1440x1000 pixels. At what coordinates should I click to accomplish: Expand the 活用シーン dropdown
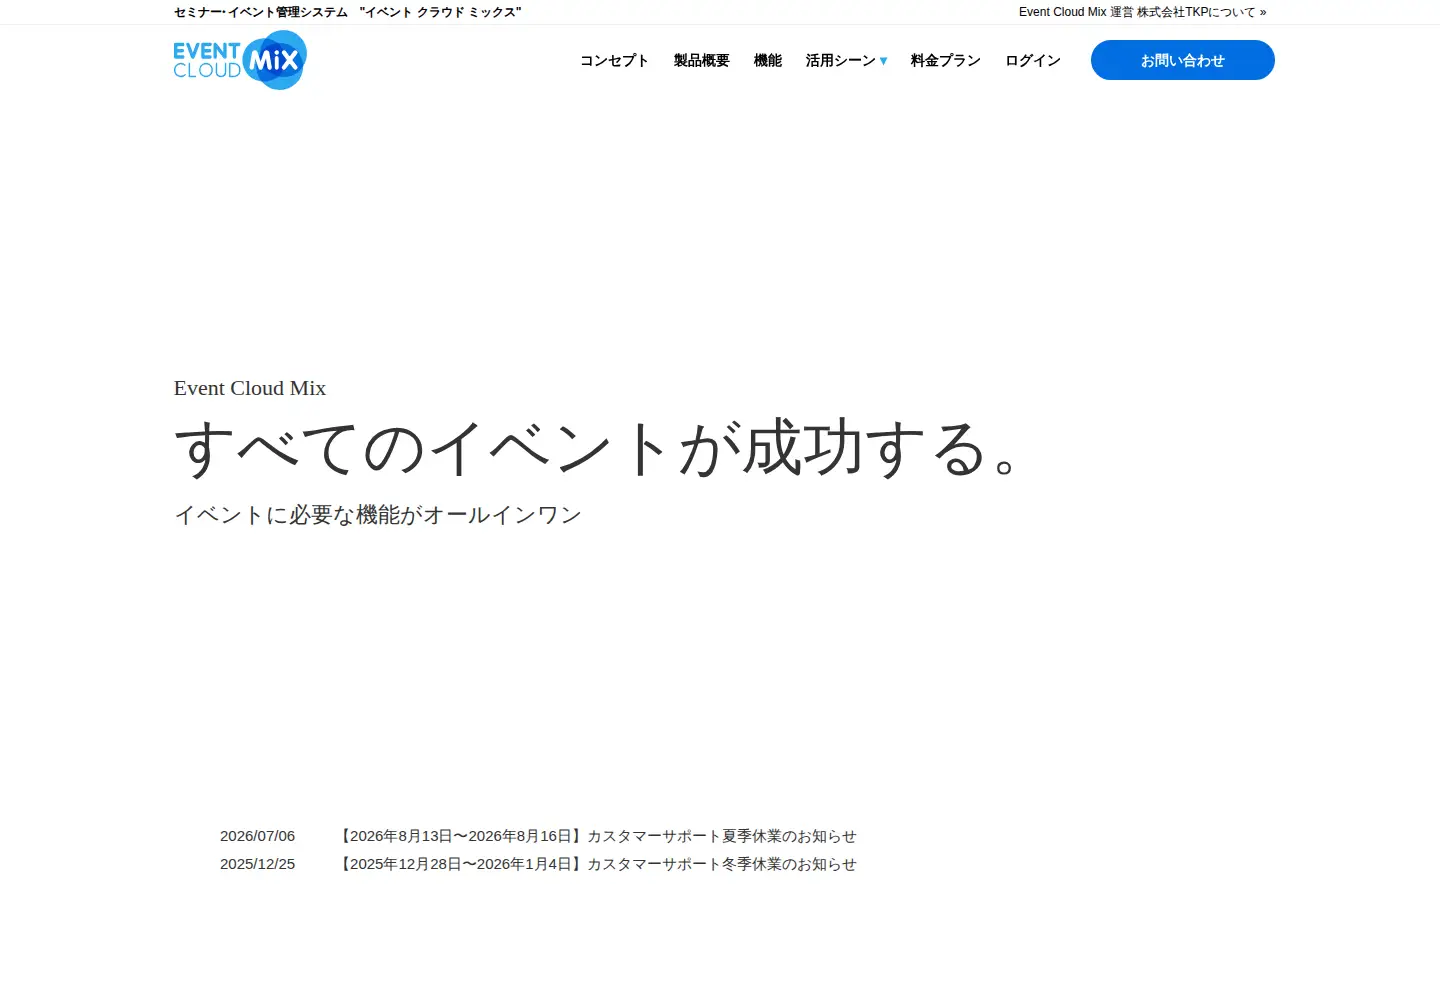coord(846,60)
